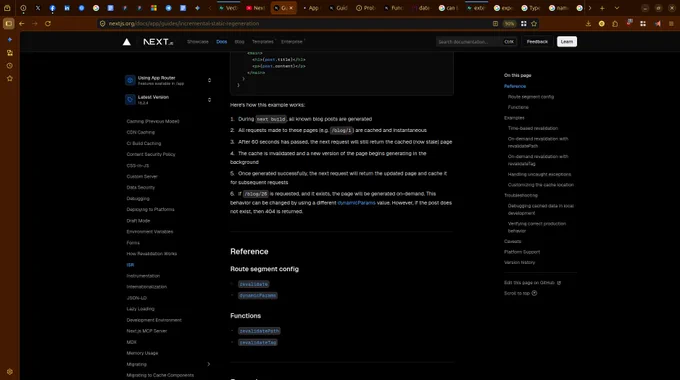The width and height of the screenshot is (680, 380).
Task: Open the Latest Version selector
Action: (168, 100)
